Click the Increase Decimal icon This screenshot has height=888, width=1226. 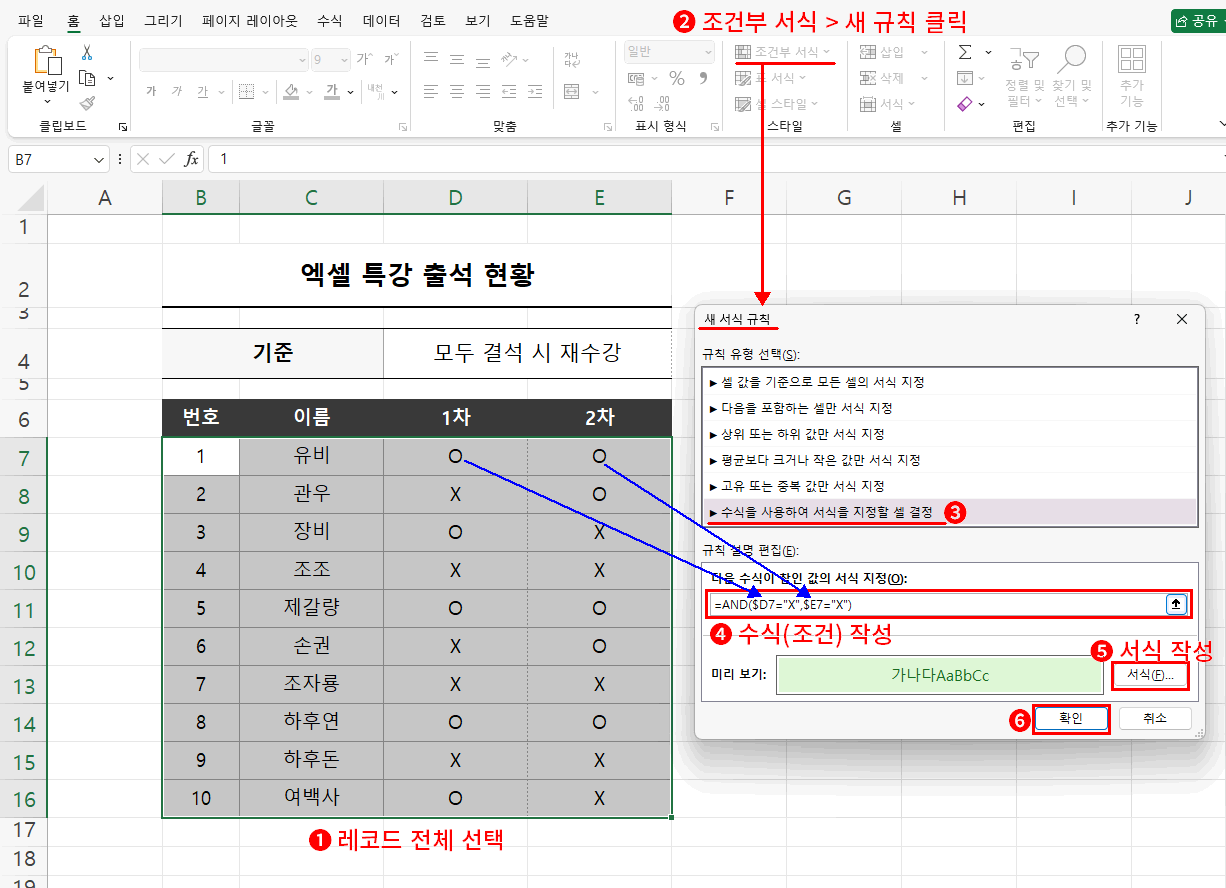click(637, 103)
